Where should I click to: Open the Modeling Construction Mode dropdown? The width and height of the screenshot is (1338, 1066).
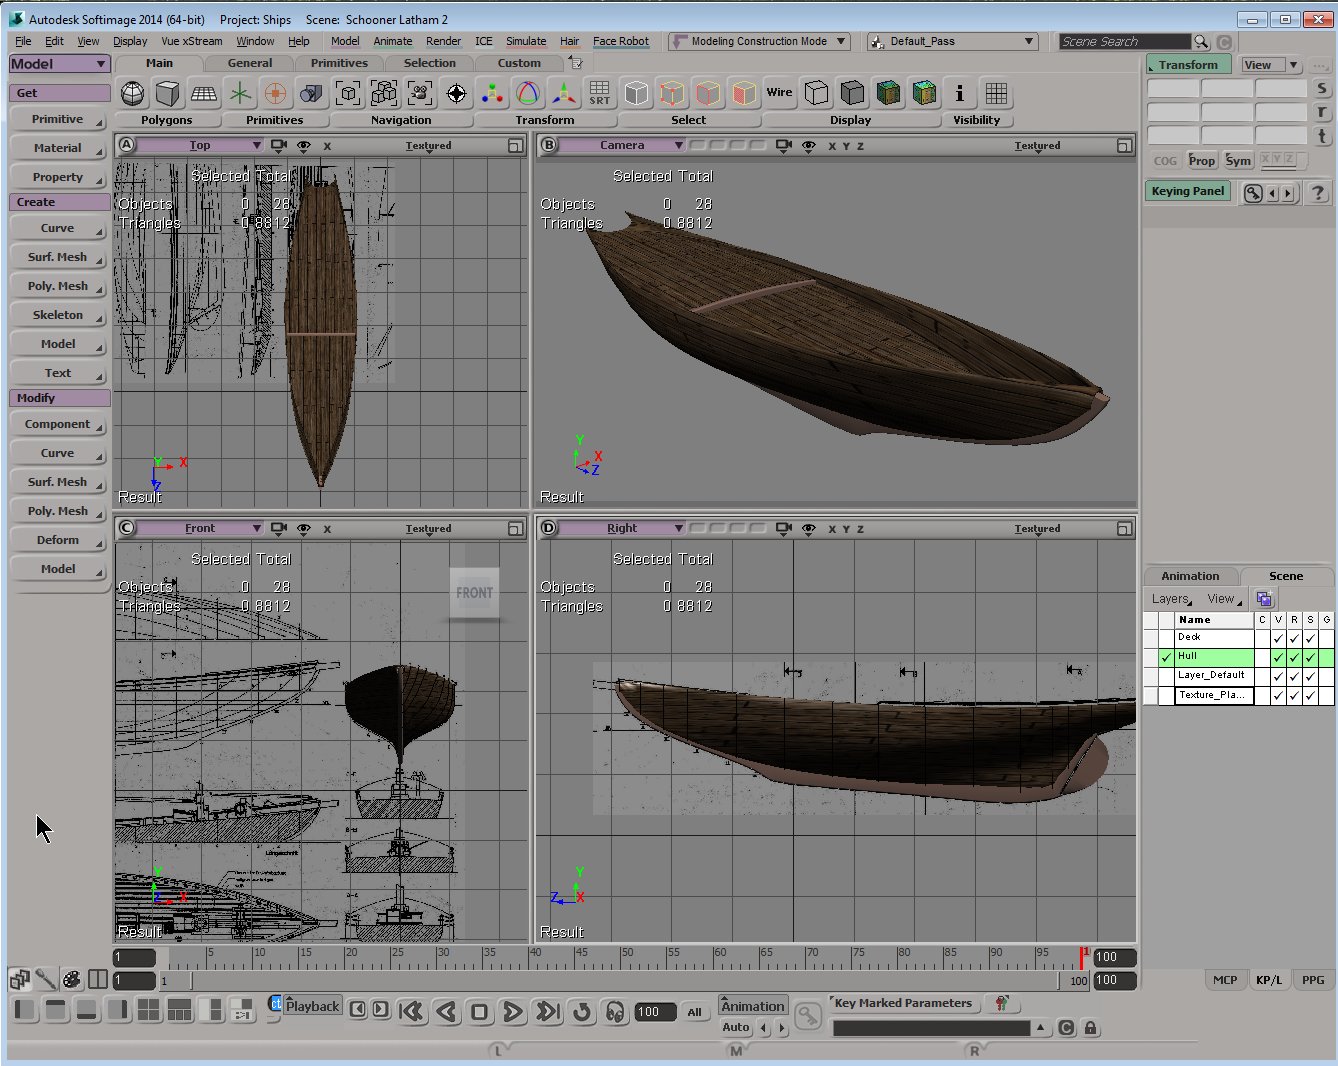(759, 42)
